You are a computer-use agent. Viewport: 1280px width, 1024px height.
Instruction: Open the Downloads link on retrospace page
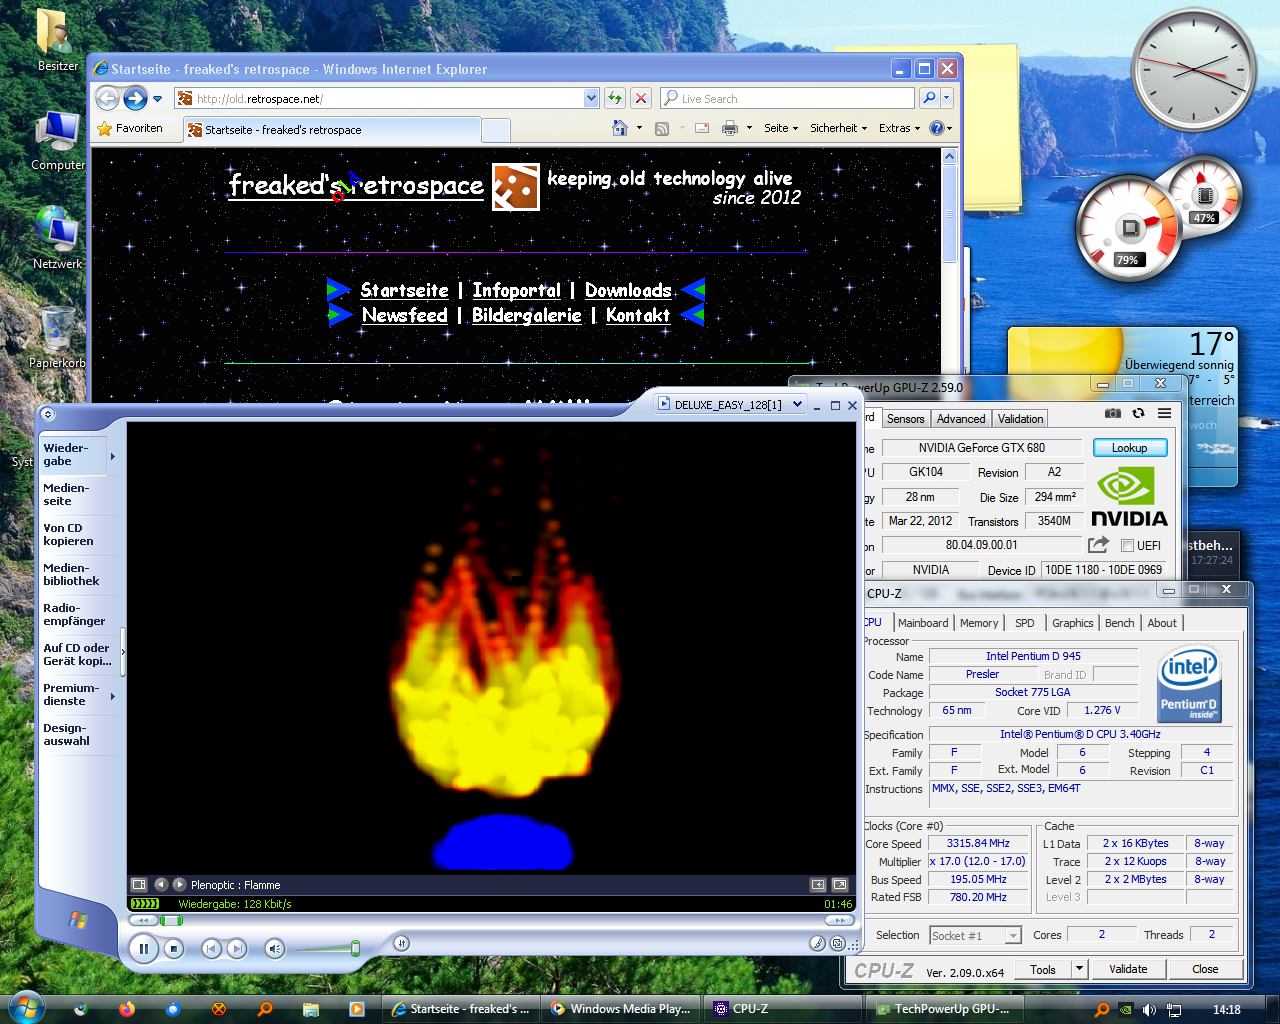tap(628, 291)
